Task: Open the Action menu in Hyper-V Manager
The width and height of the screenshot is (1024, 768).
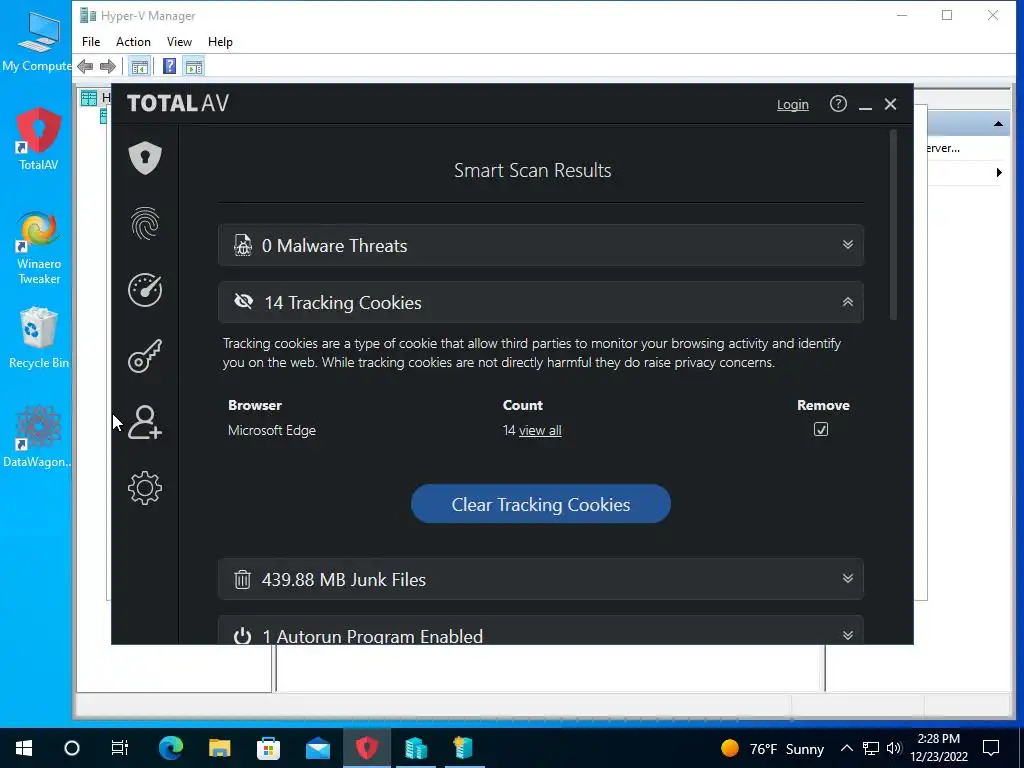Action: (x=133, y=42)
